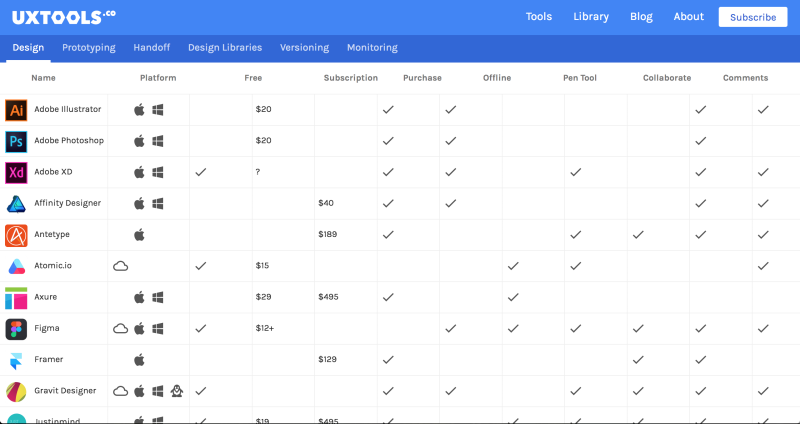Screen dimensions: 800x424
Task: Click the $20 price in Adobe Illustrator row
Action: click(264, 109)
